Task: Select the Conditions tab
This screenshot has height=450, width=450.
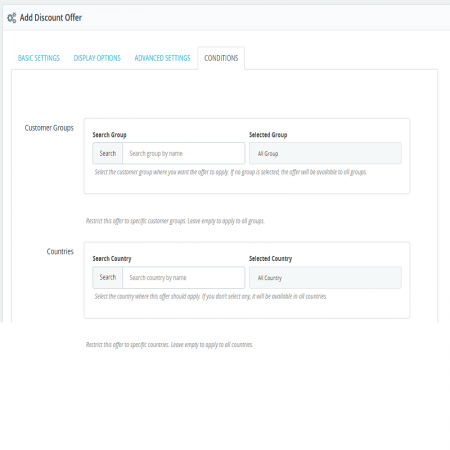Action: pos(221,58)
